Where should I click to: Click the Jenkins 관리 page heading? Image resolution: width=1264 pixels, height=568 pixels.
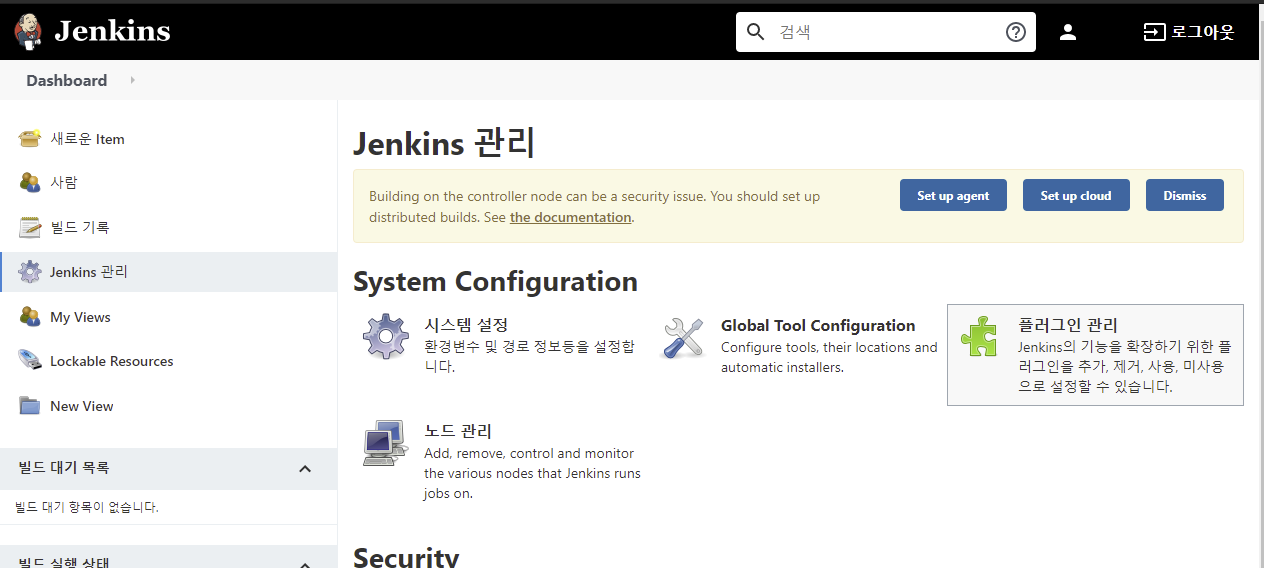[x=444, y=143]
